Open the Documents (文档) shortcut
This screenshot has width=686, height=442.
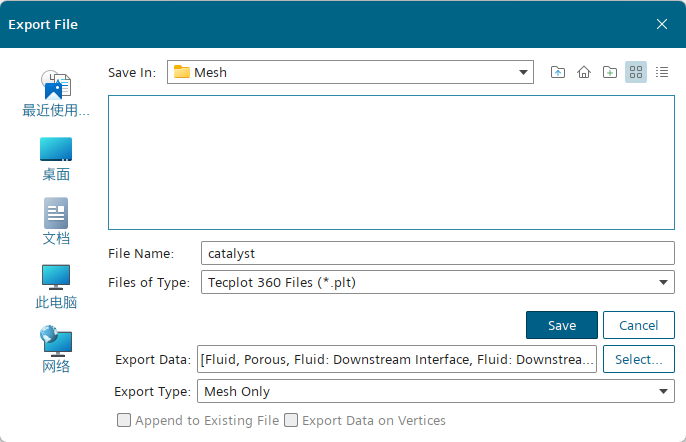56,222
